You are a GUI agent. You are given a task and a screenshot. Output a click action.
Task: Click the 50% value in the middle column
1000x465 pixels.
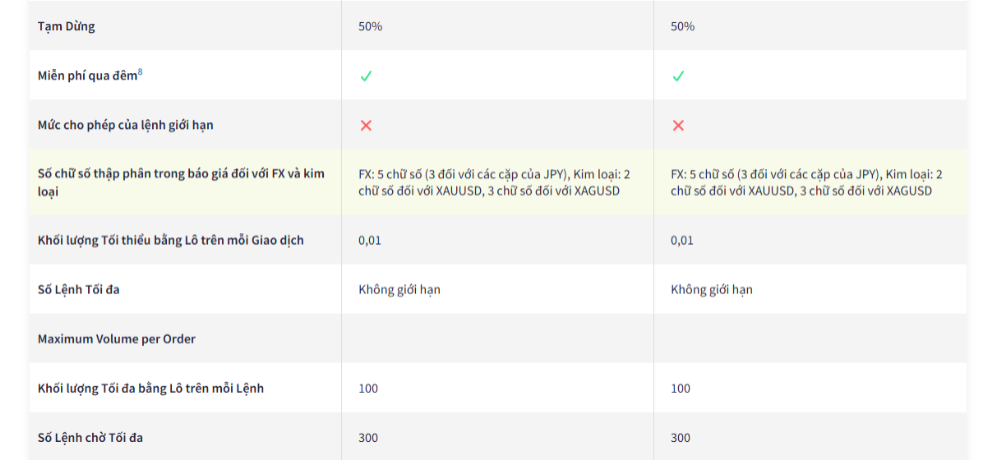tap(370, 26)
